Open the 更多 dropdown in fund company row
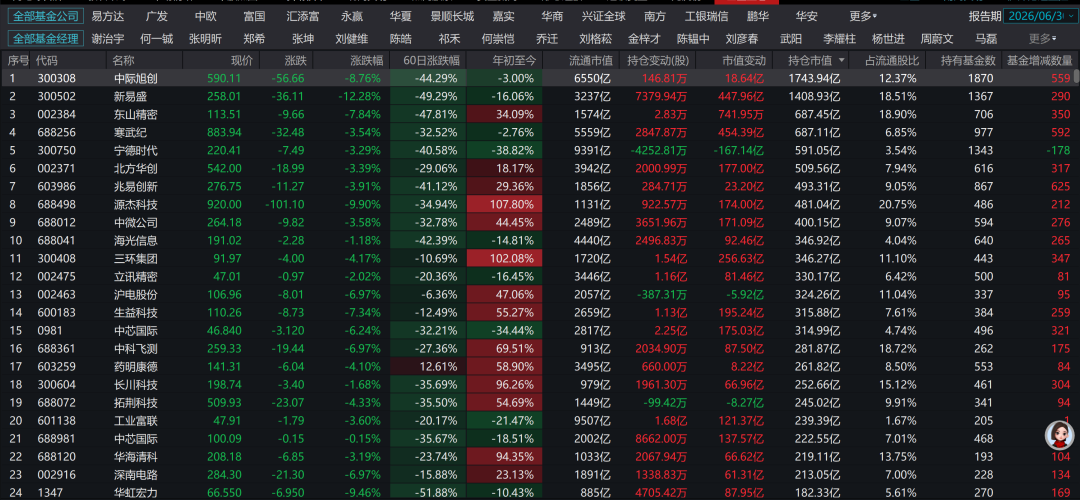This screenshot has height=500, width=1080. click(863, 16)
